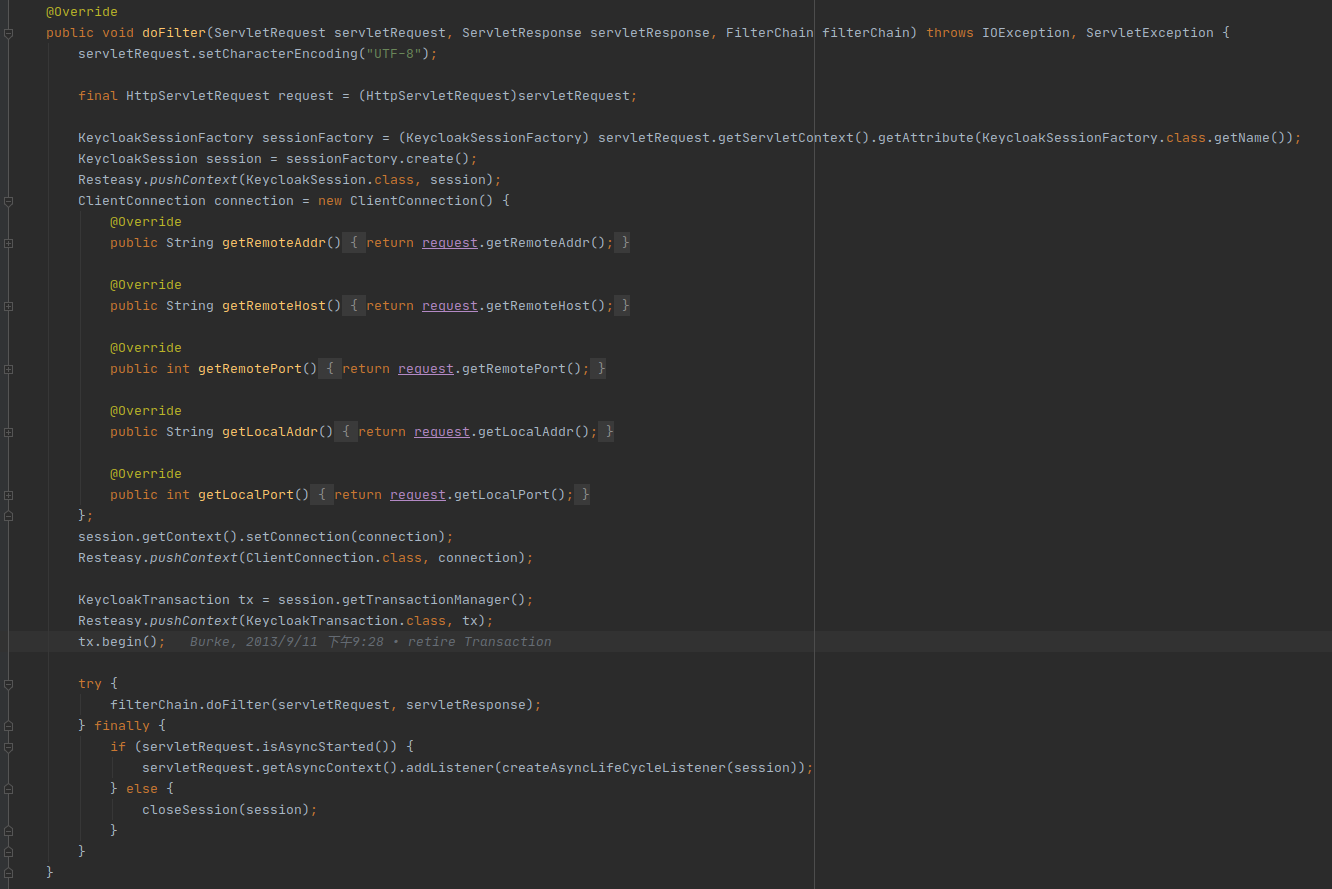This screenshot has height=889, width=1332.
Task: Expand the folded getRemoteHost method in gutter
Action: [x=8, y=306]
